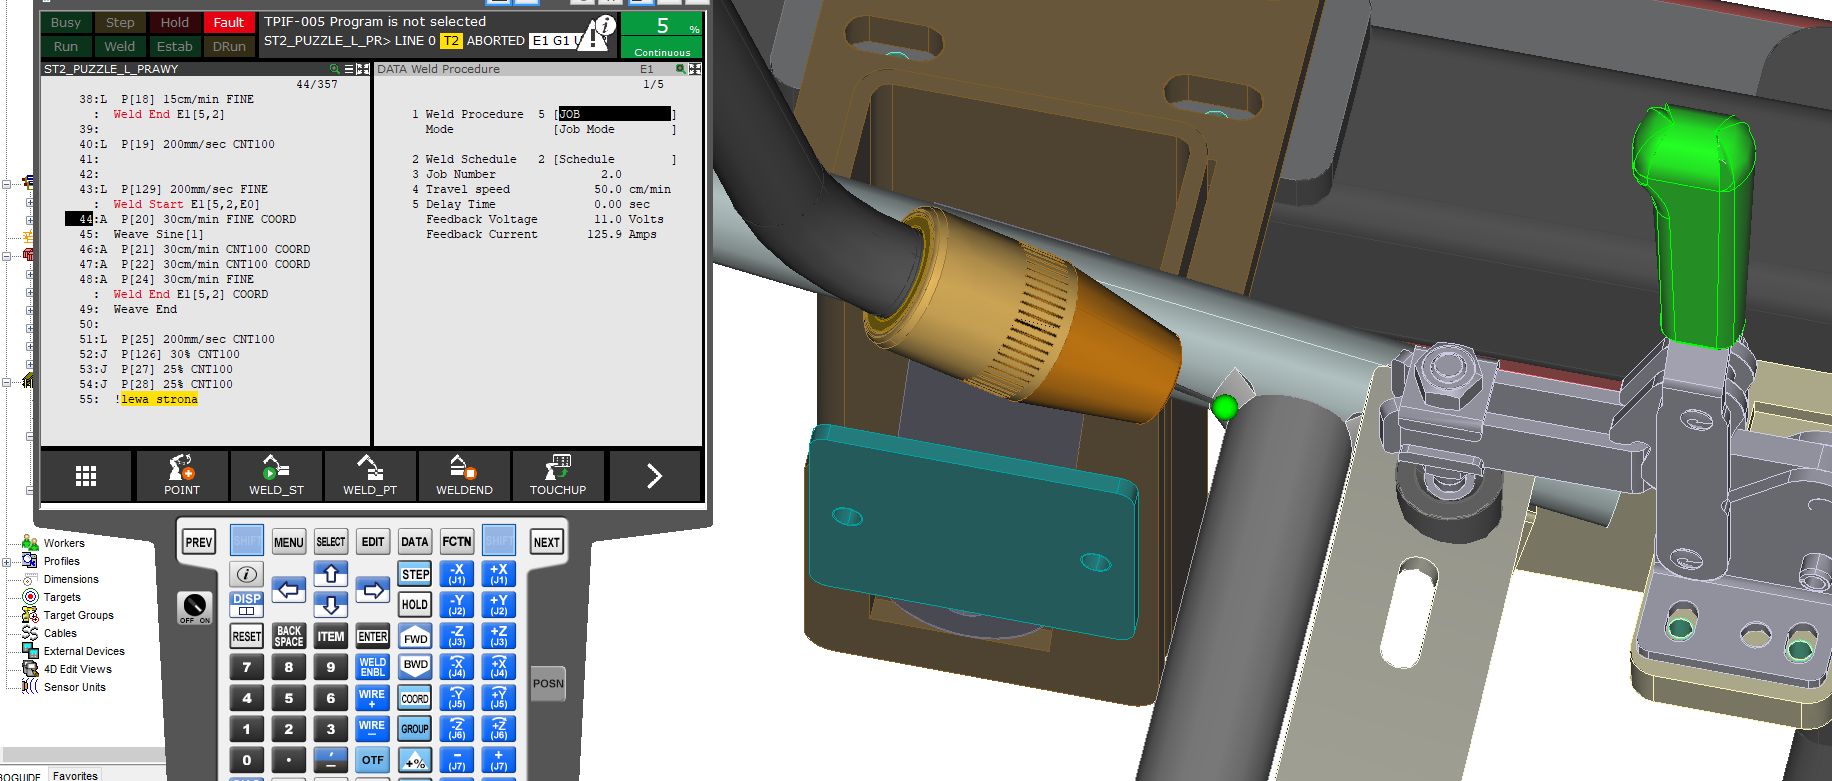Screen dimensions: 1832x781
Task: Click the POSN side button
Action: [548, 684]
